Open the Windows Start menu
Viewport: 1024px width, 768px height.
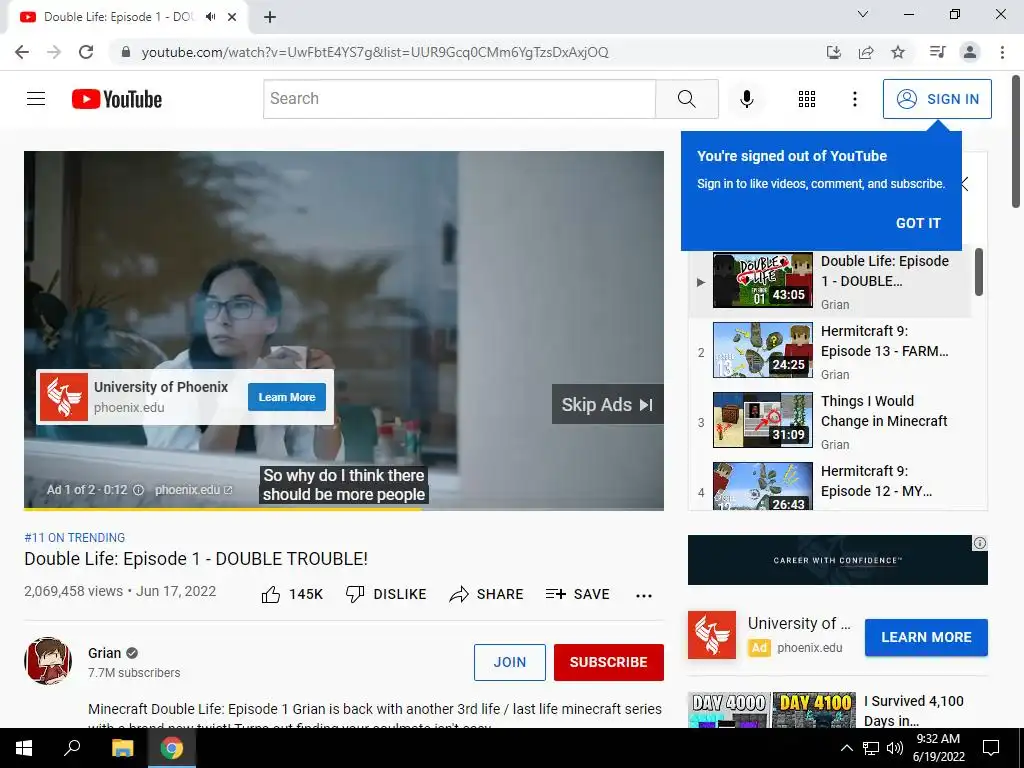[x=24, y=748]
